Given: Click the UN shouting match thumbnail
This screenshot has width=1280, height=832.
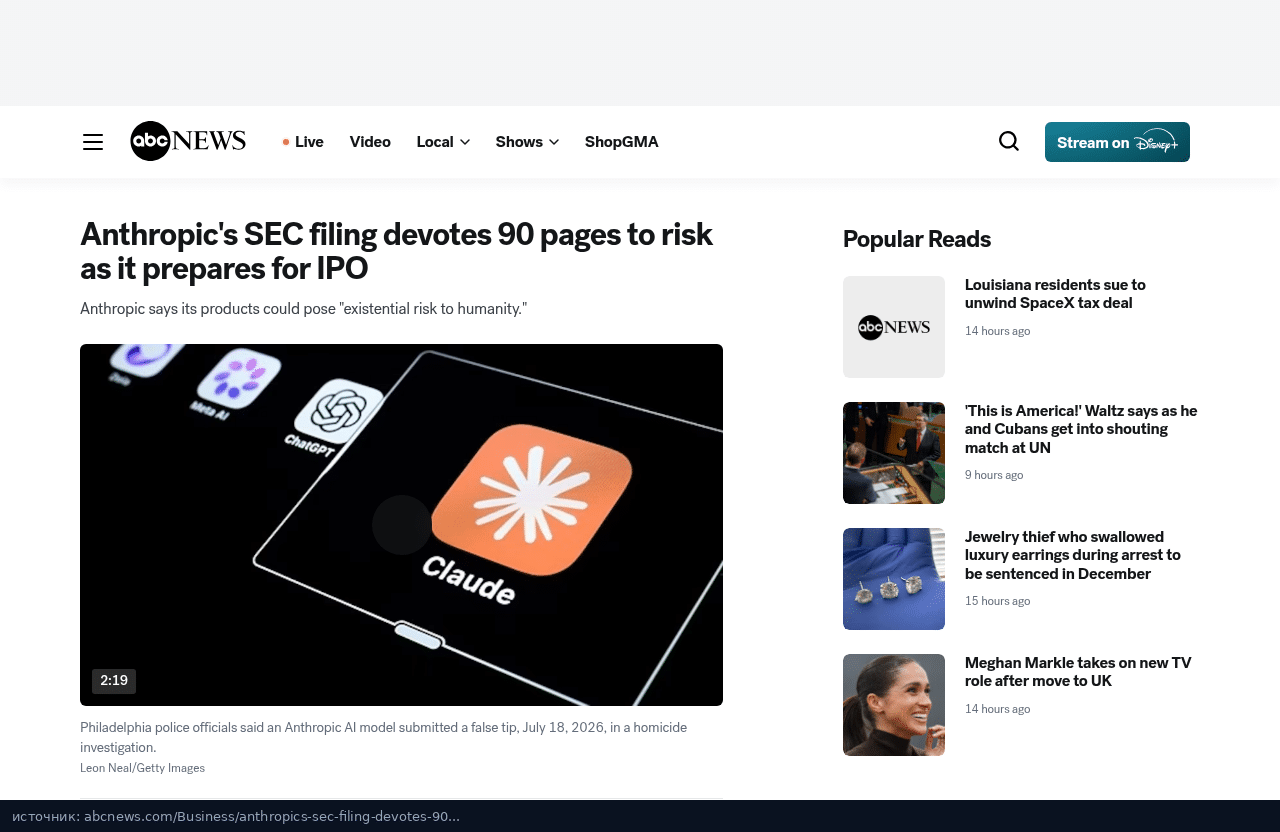Looking at the screenshot, I should (x=894, y=453).
